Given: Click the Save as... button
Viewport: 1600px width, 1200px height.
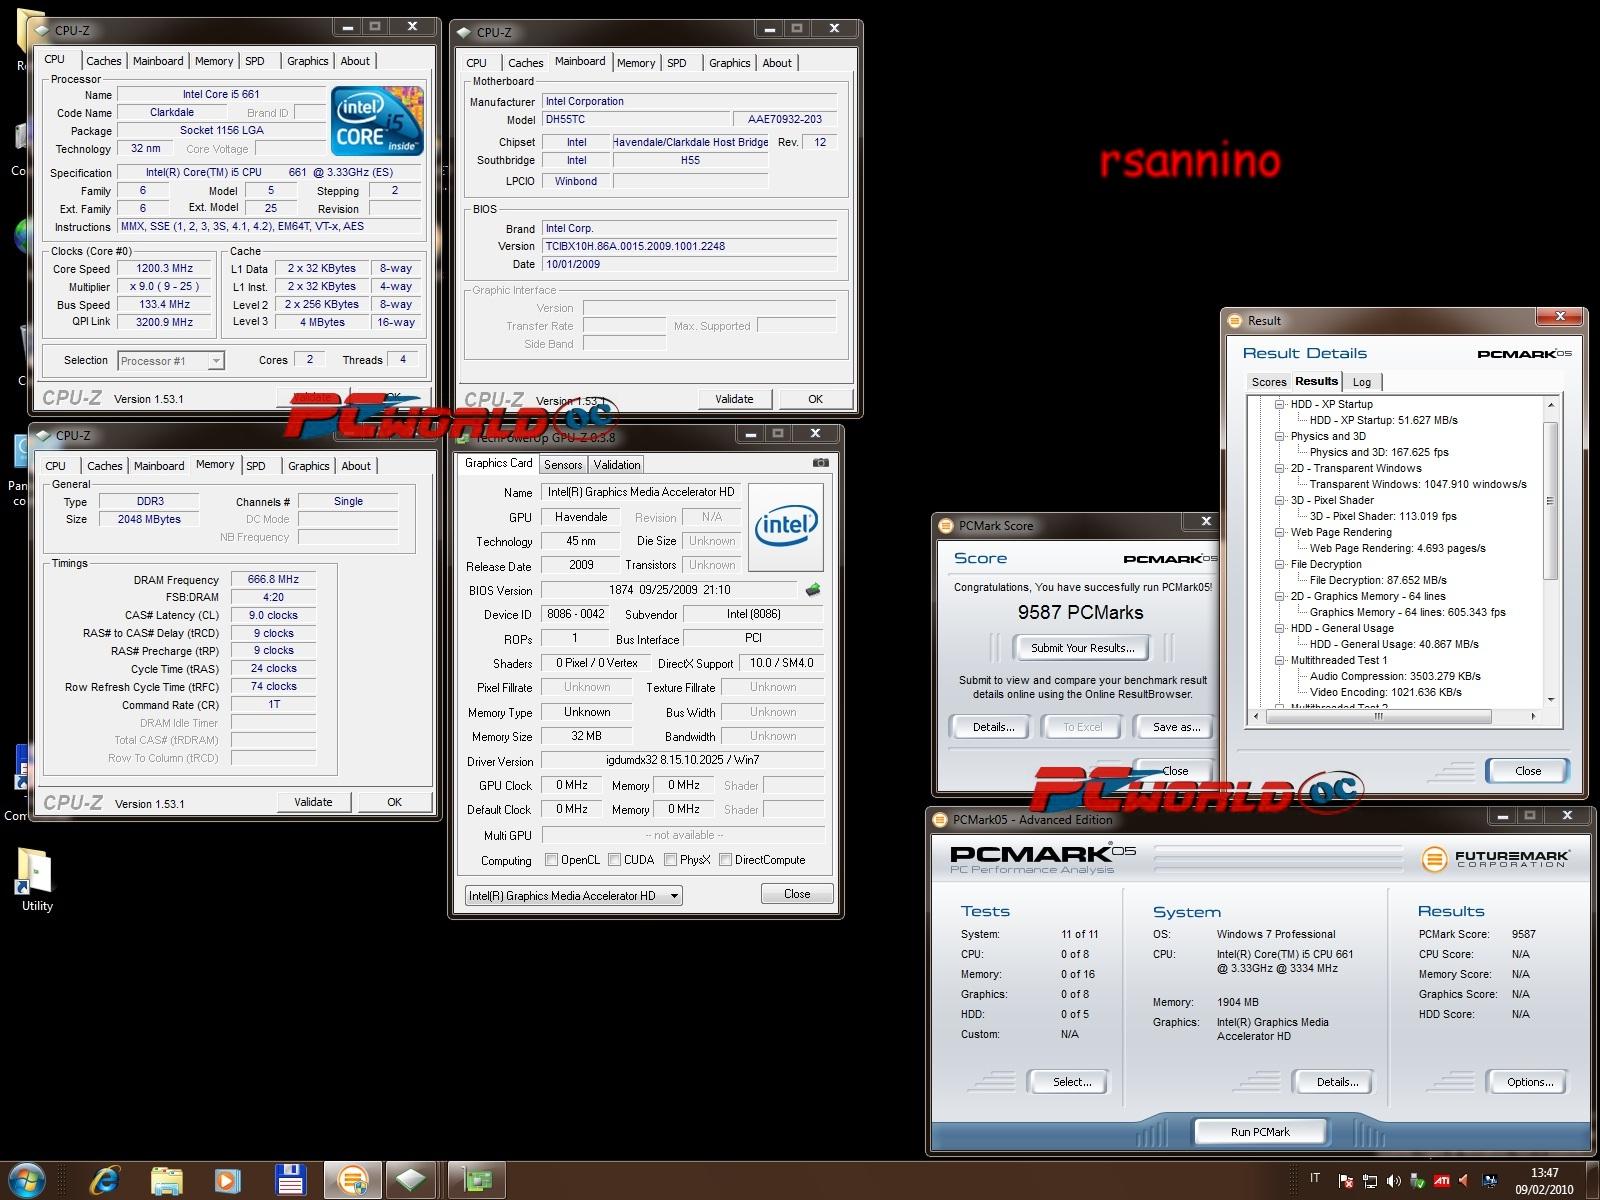Looking at the screenshot, I should click(1176, 727).
